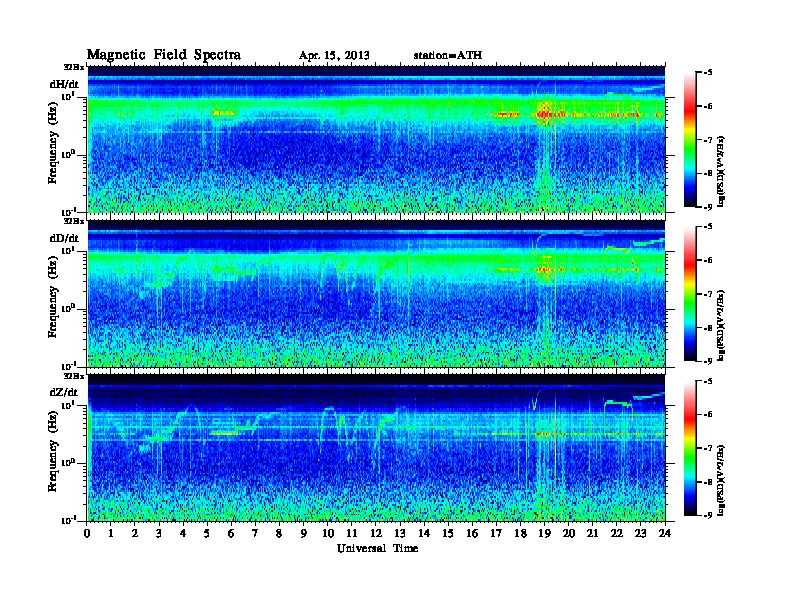This screenshot has height=612, width=792.
Task: Click the hour 2 tick label
Action: pyautogui.click(x=135, y=533)
